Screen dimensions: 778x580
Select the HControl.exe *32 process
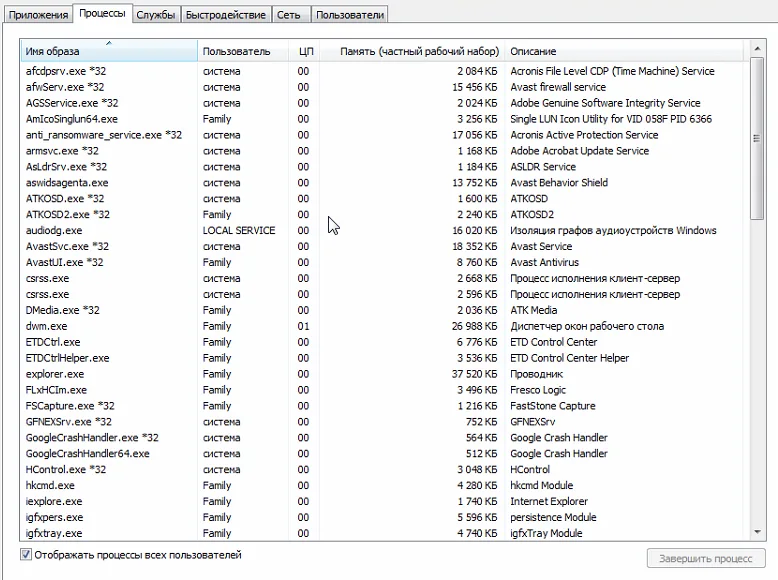click(x=385, y=469)
